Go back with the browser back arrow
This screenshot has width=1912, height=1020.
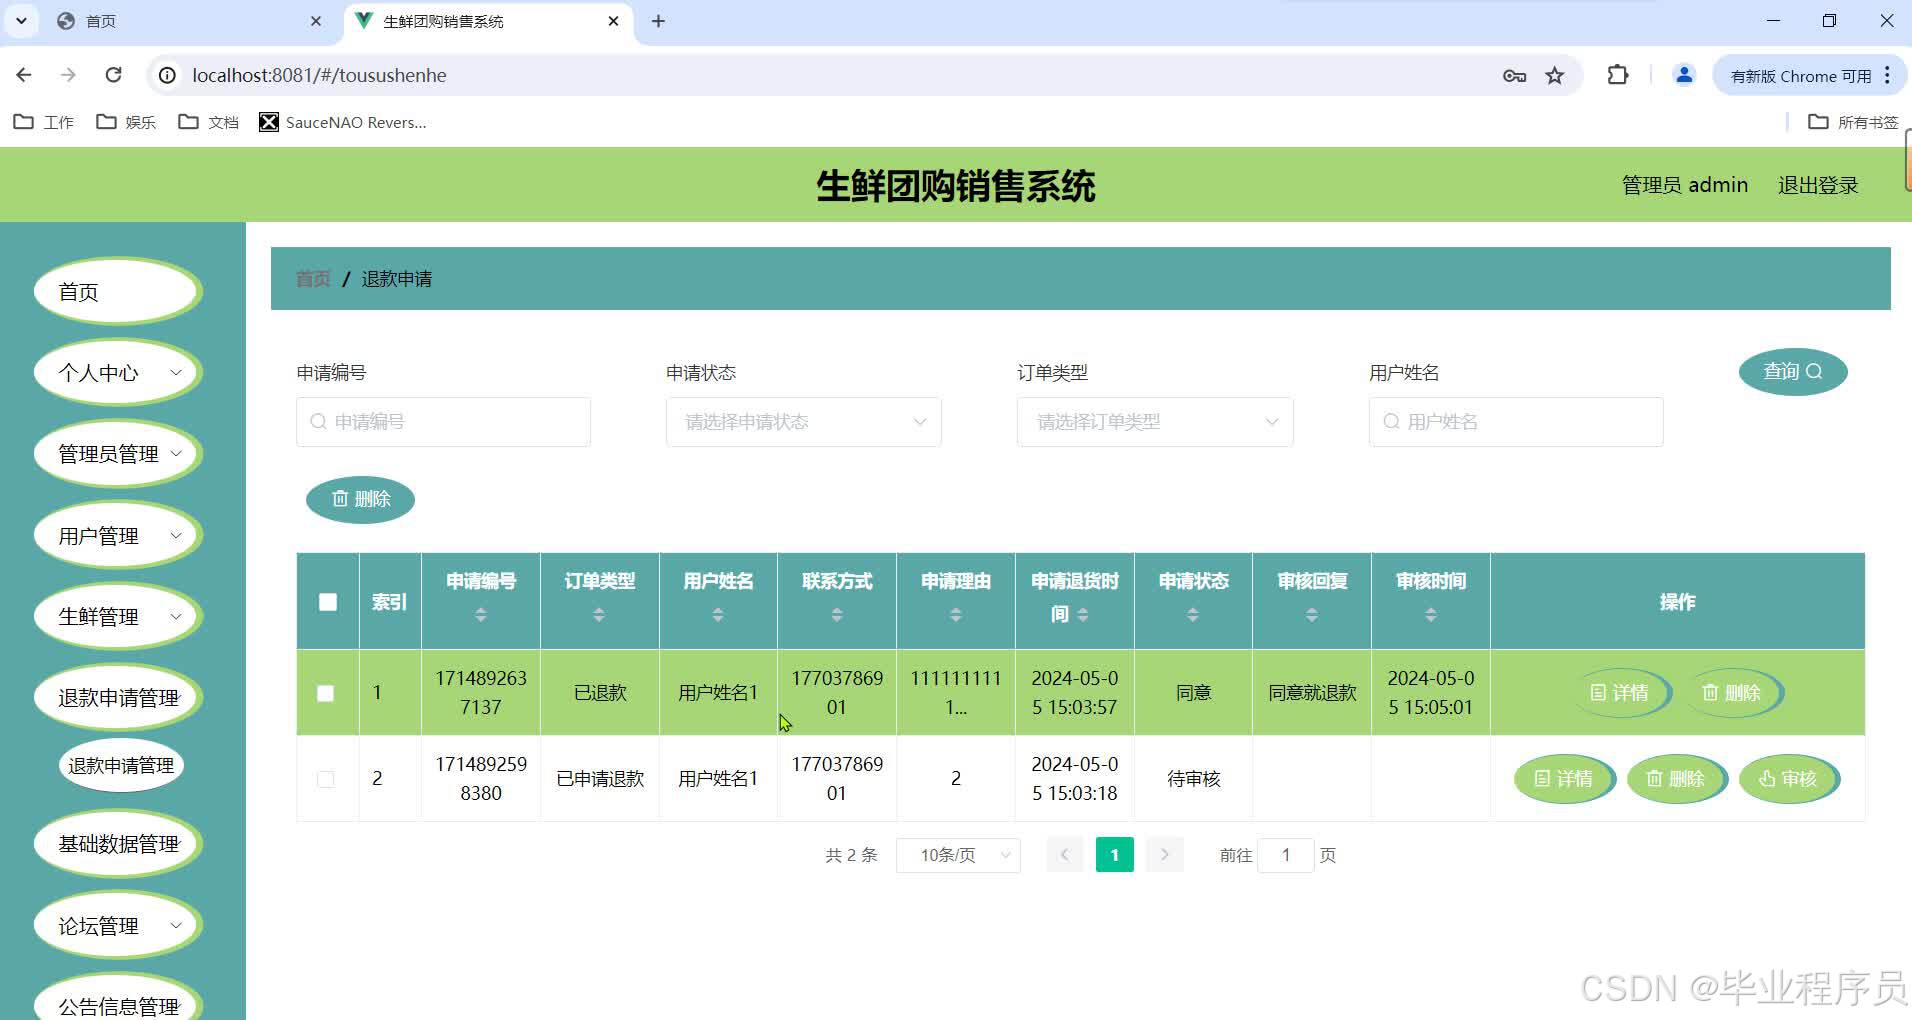[24, 75]
